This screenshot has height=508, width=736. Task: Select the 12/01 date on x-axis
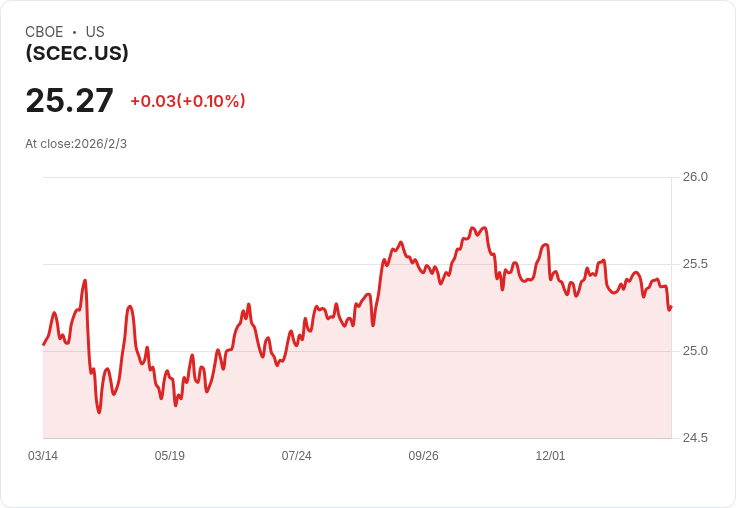551,456
